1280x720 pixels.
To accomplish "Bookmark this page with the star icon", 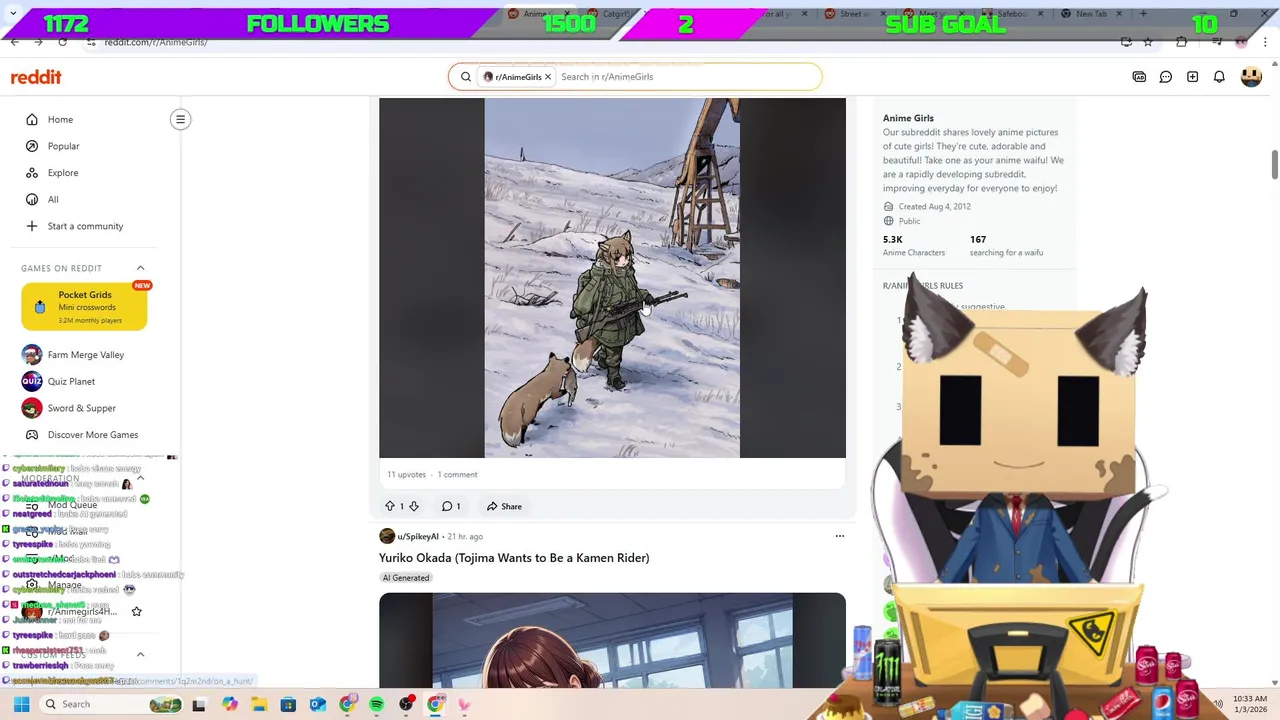I will click(1148, 42).
